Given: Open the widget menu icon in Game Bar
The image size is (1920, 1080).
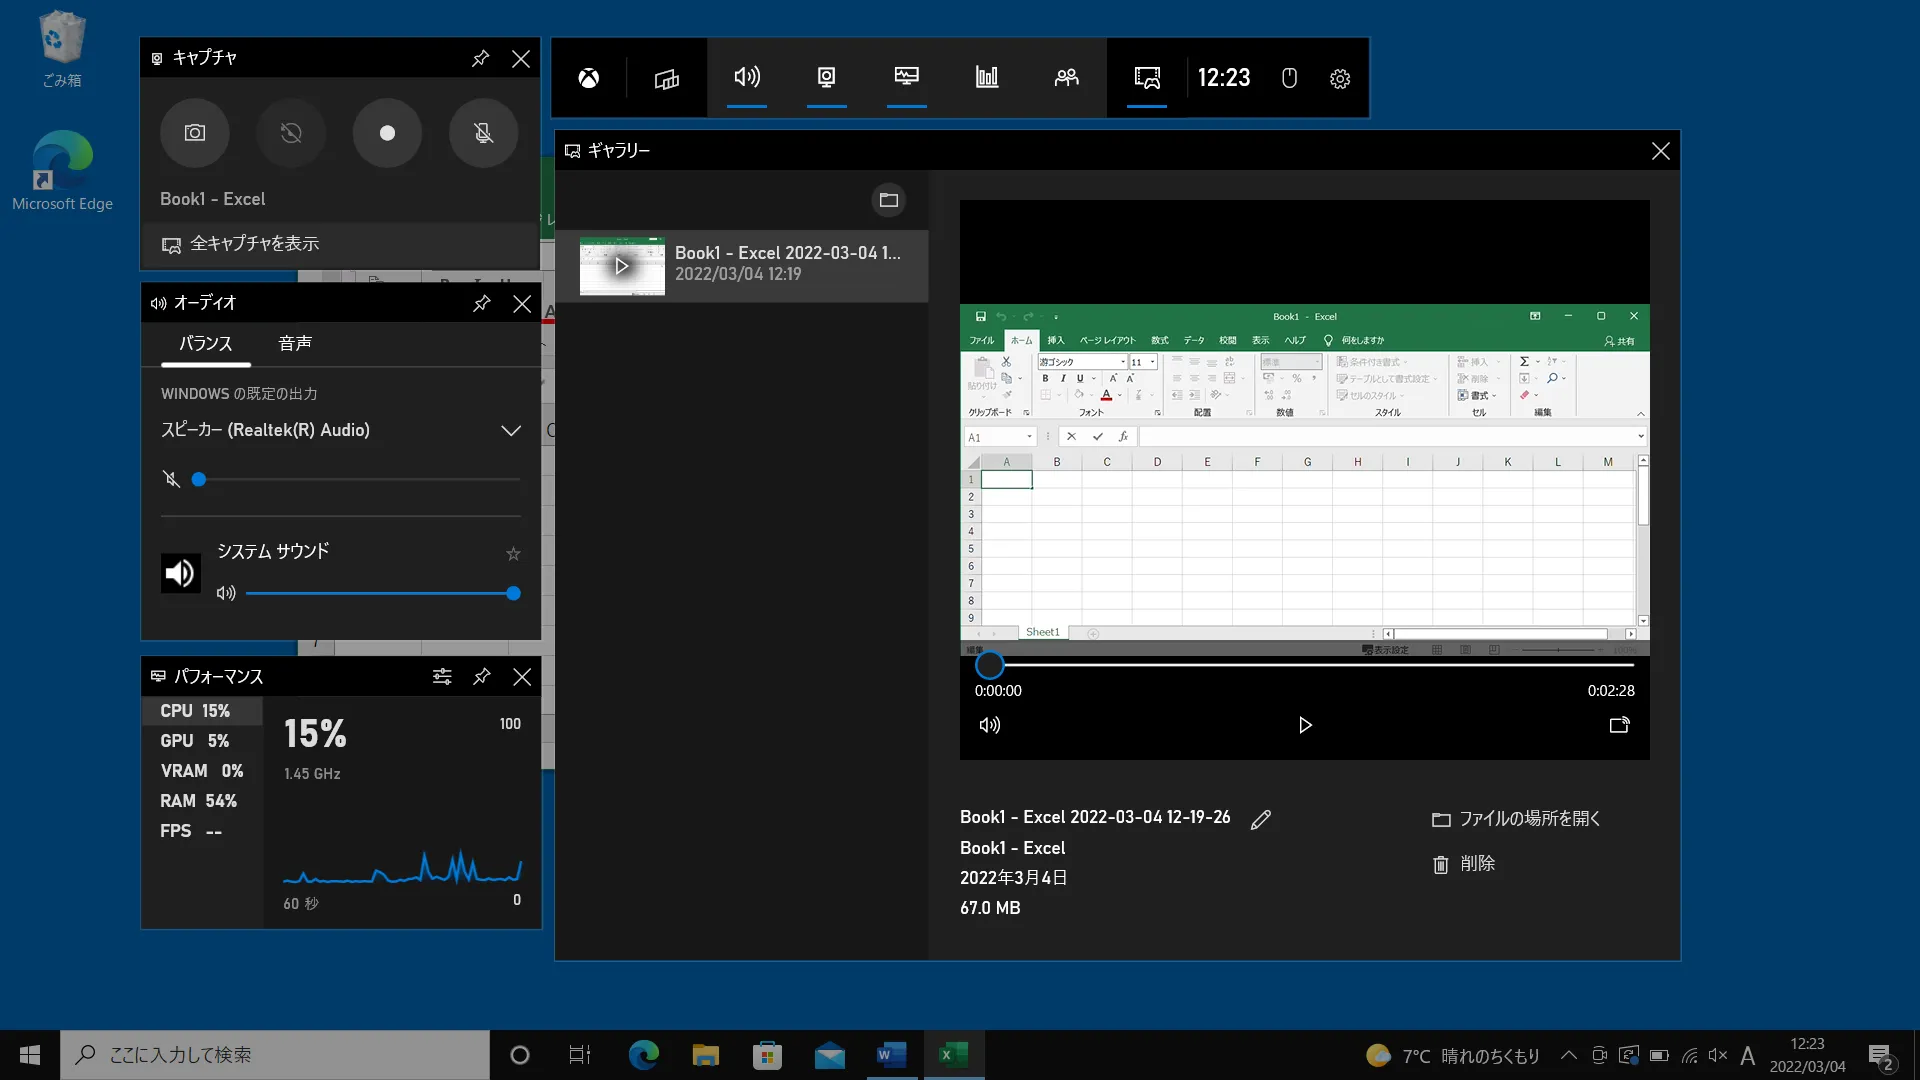Looking at the screenshot, I should point(667,78).
